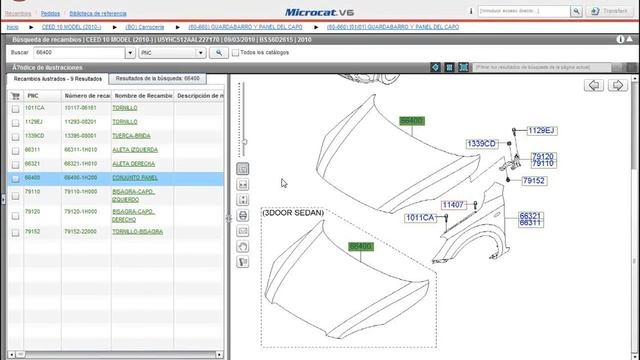Go to next illustration with right arrow

pos(618,85)
